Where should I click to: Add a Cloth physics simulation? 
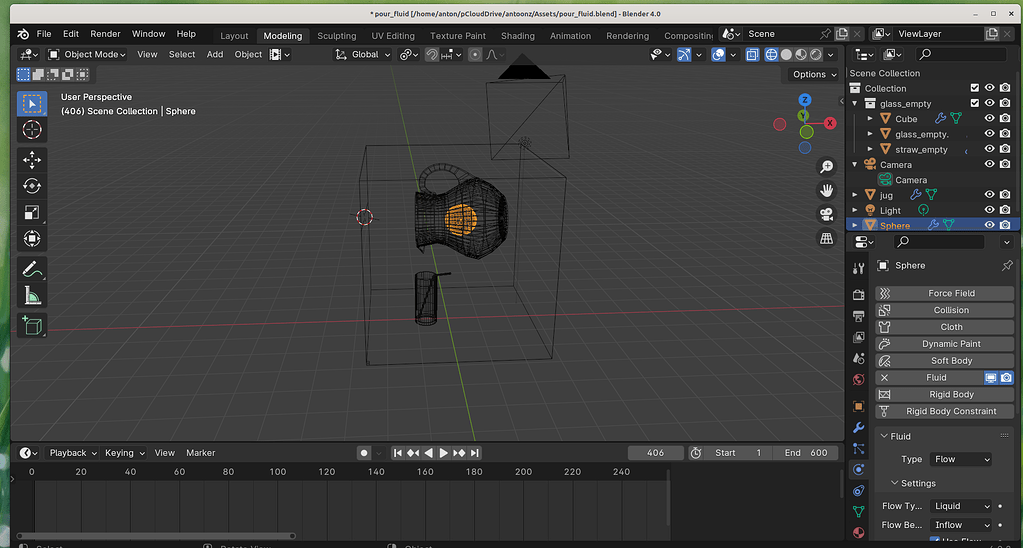pos(945,327)
